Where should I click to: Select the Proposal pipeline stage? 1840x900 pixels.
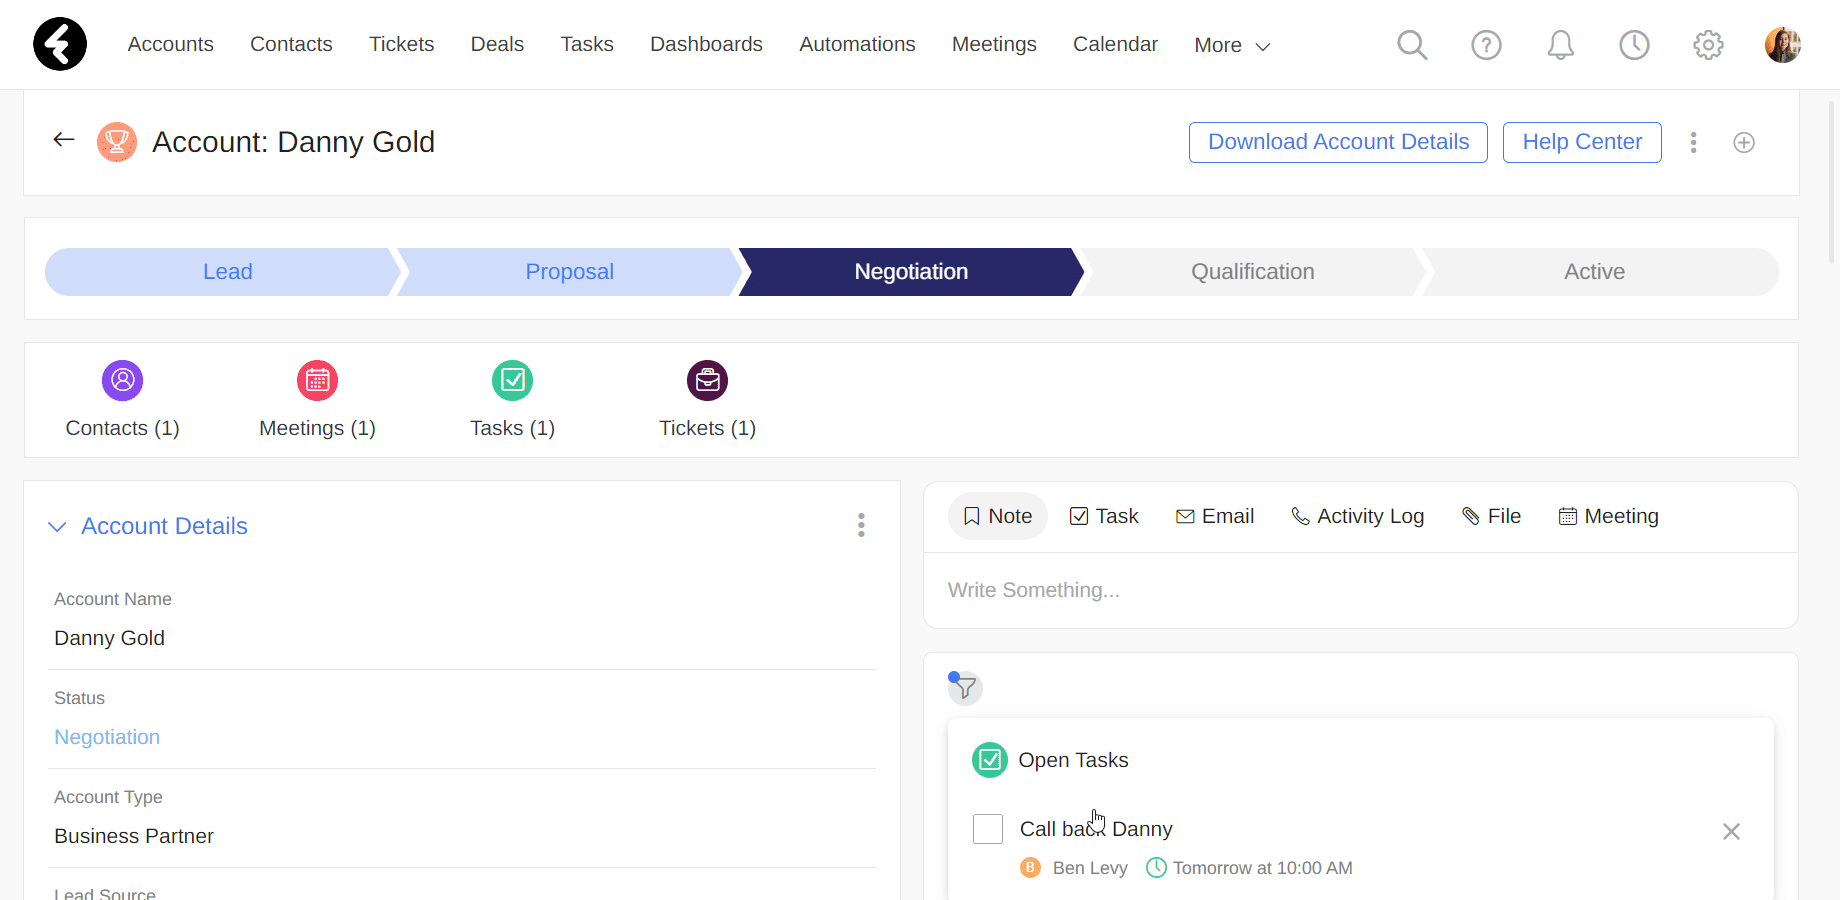pos(569,272)
